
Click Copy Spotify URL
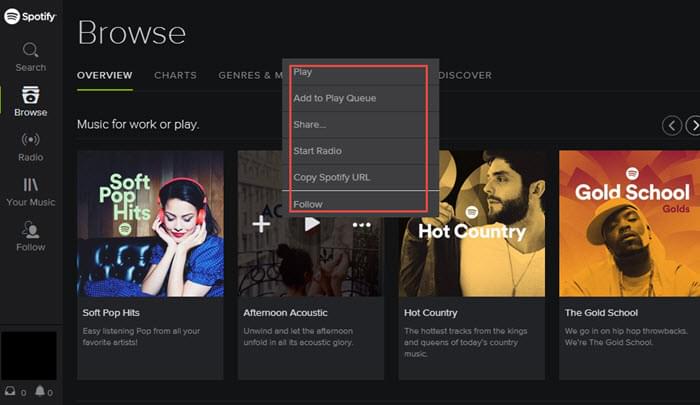(x=361, y=177)
